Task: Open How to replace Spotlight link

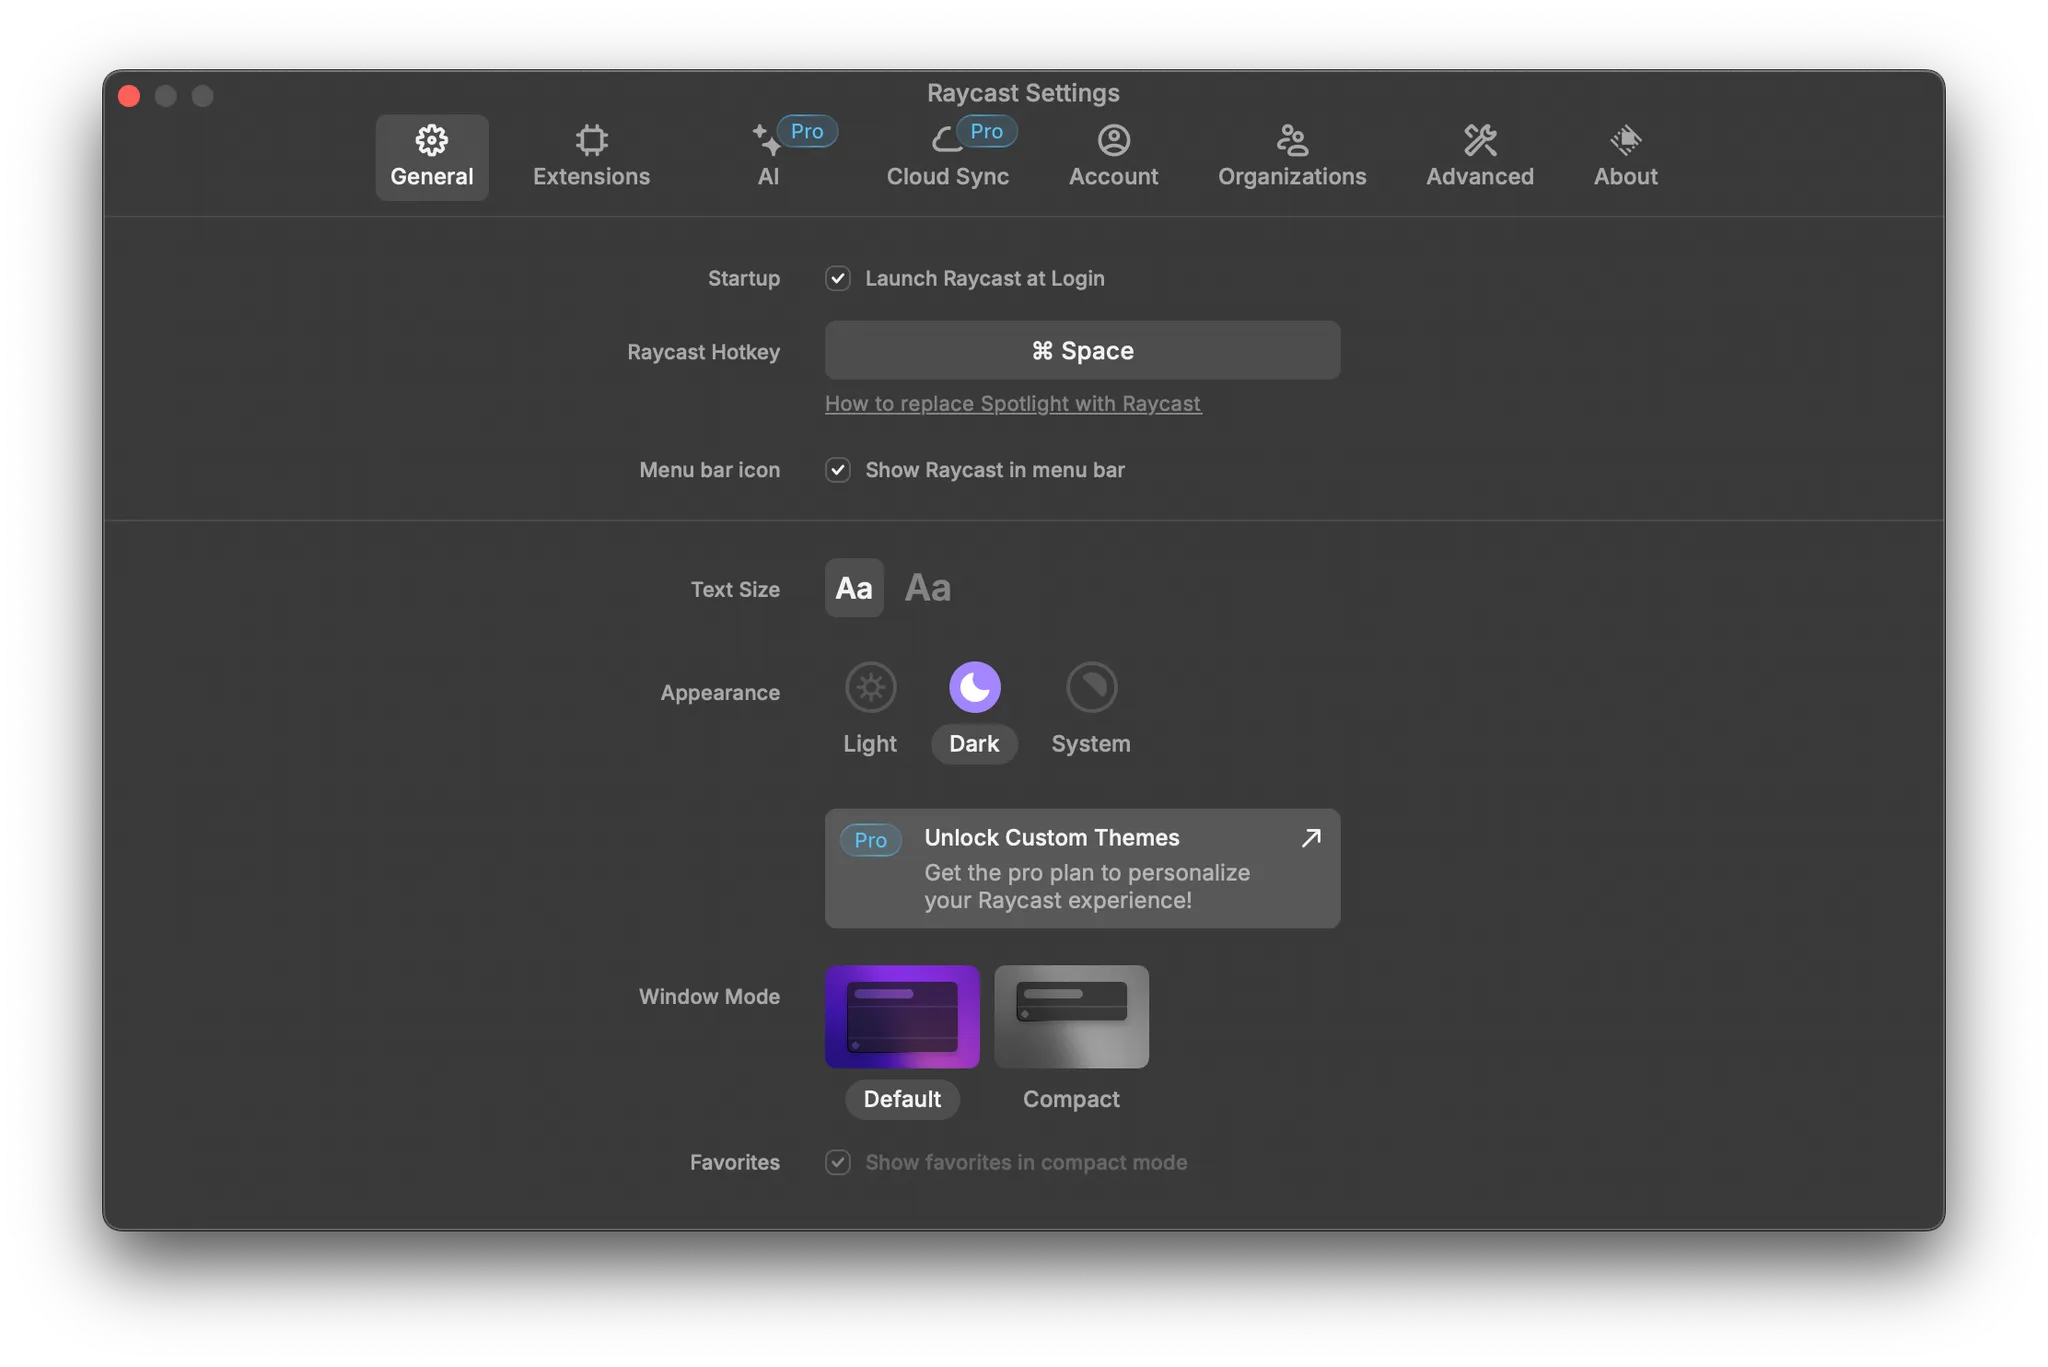Action: point(1012,404)
